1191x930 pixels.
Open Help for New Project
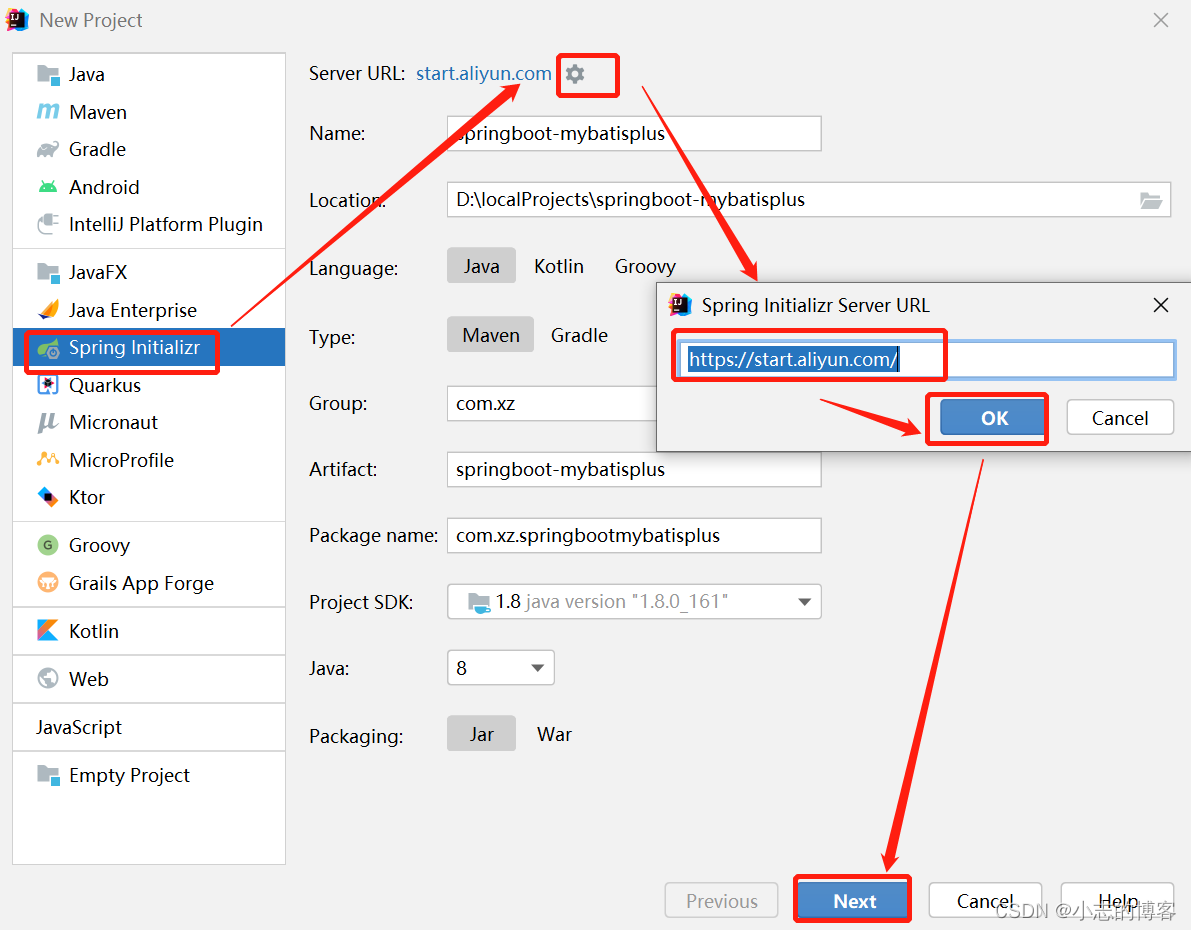(1117, 901)
